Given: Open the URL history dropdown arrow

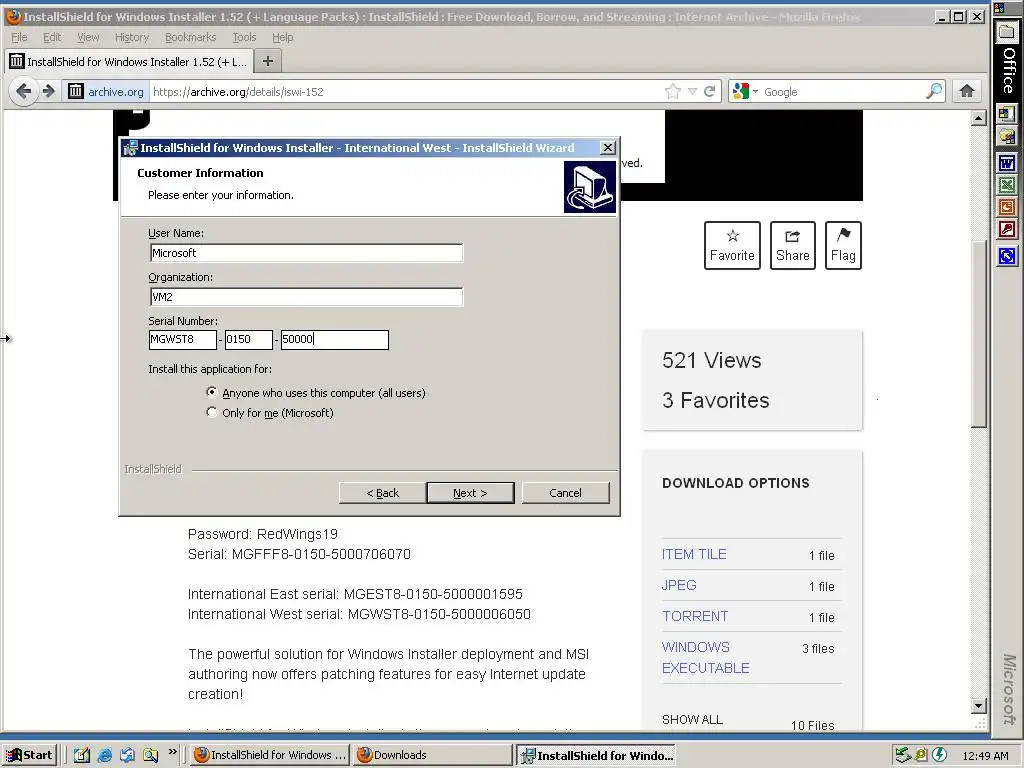Looking at the screenshot, I should point(692,91).
